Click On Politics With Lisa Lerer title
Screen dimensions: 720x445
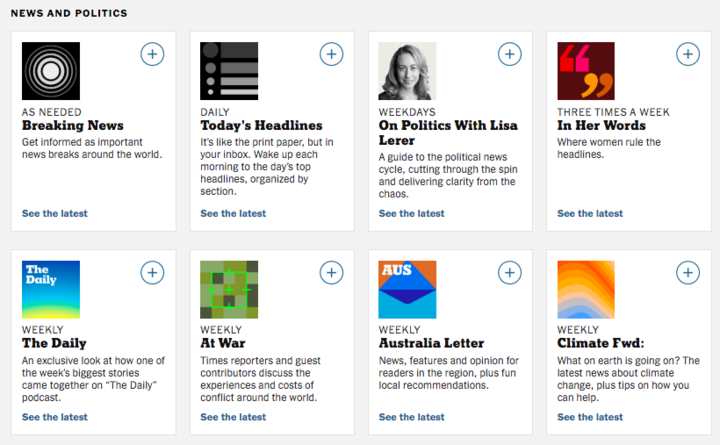pos(448,133)
